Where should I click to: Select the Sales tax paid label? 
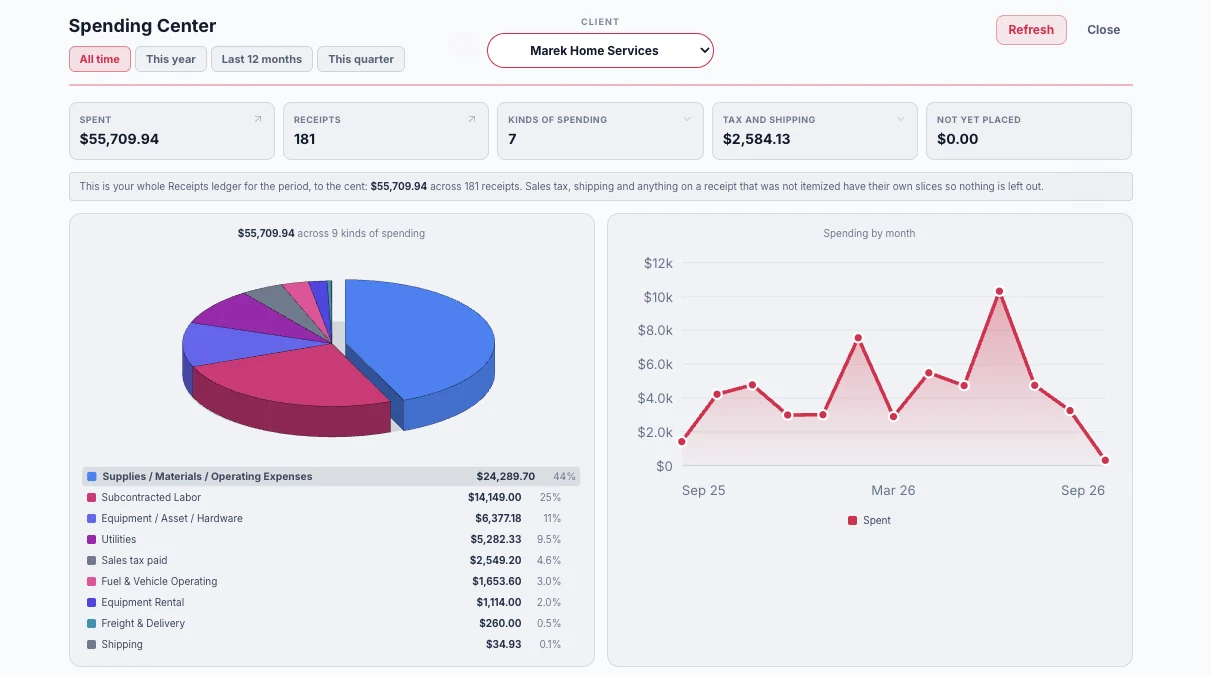click(x=134, y=561)
